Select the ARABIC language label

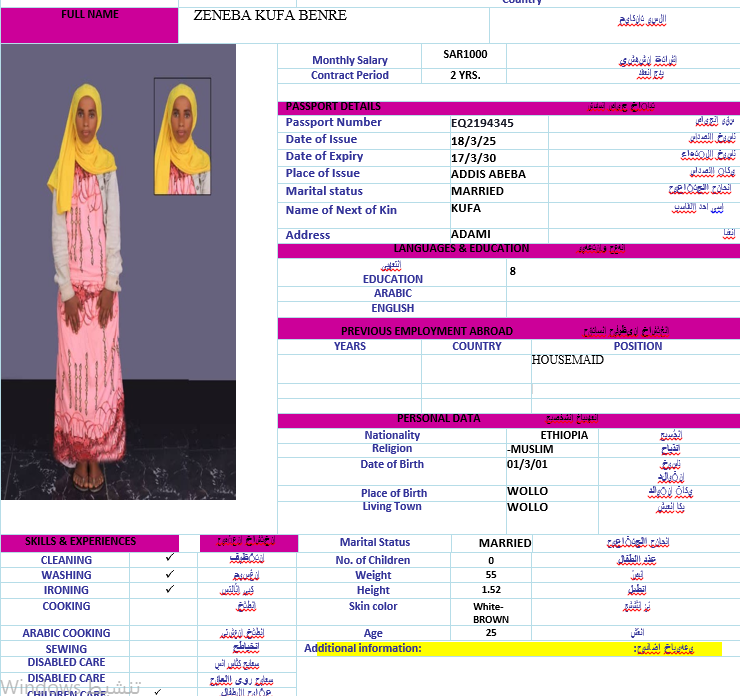click(393, 293)
